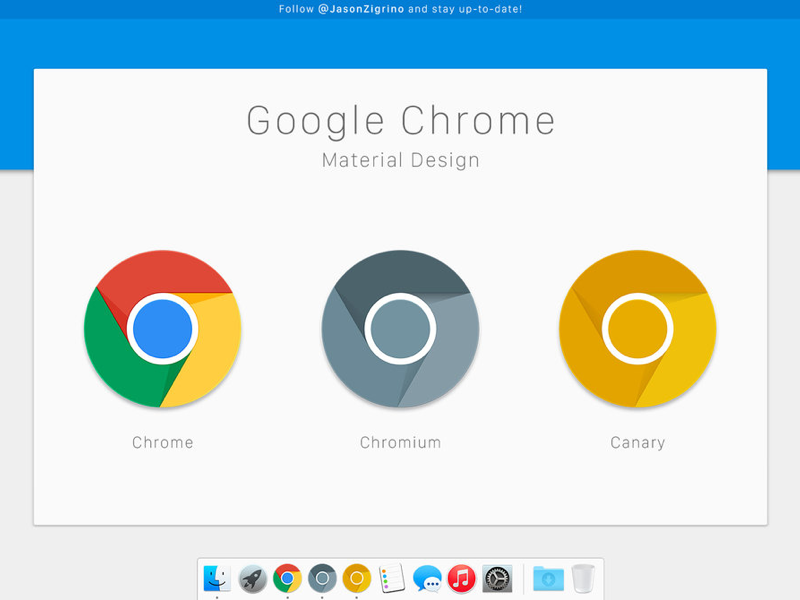This screenshot has width=800, height=600.
Task: Launch Chrome Canary from the dock
Action: [357, 578]
